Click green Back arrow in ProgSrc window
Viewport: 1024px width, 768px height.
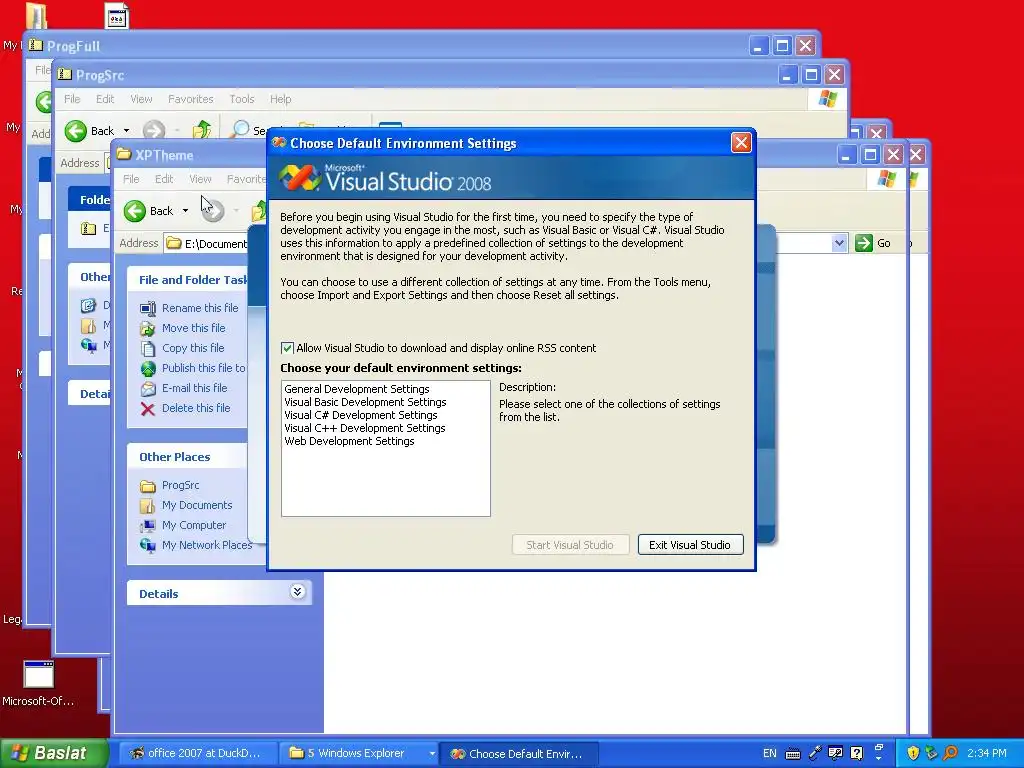pyautogui.click(x=76, y=131)
